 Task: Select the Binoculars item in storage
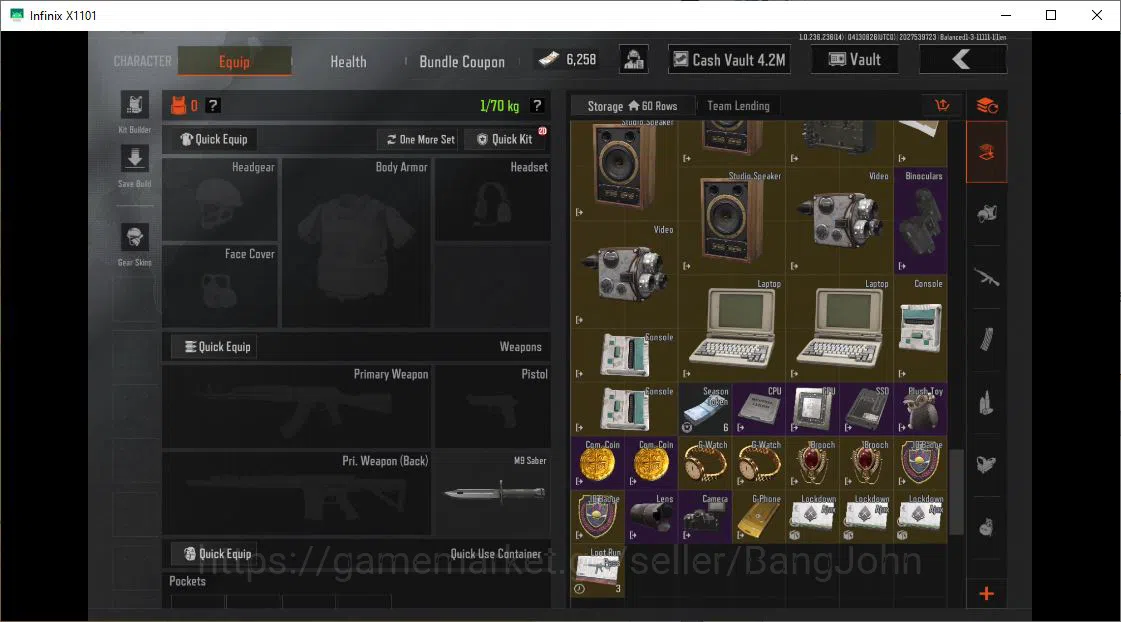921,221
